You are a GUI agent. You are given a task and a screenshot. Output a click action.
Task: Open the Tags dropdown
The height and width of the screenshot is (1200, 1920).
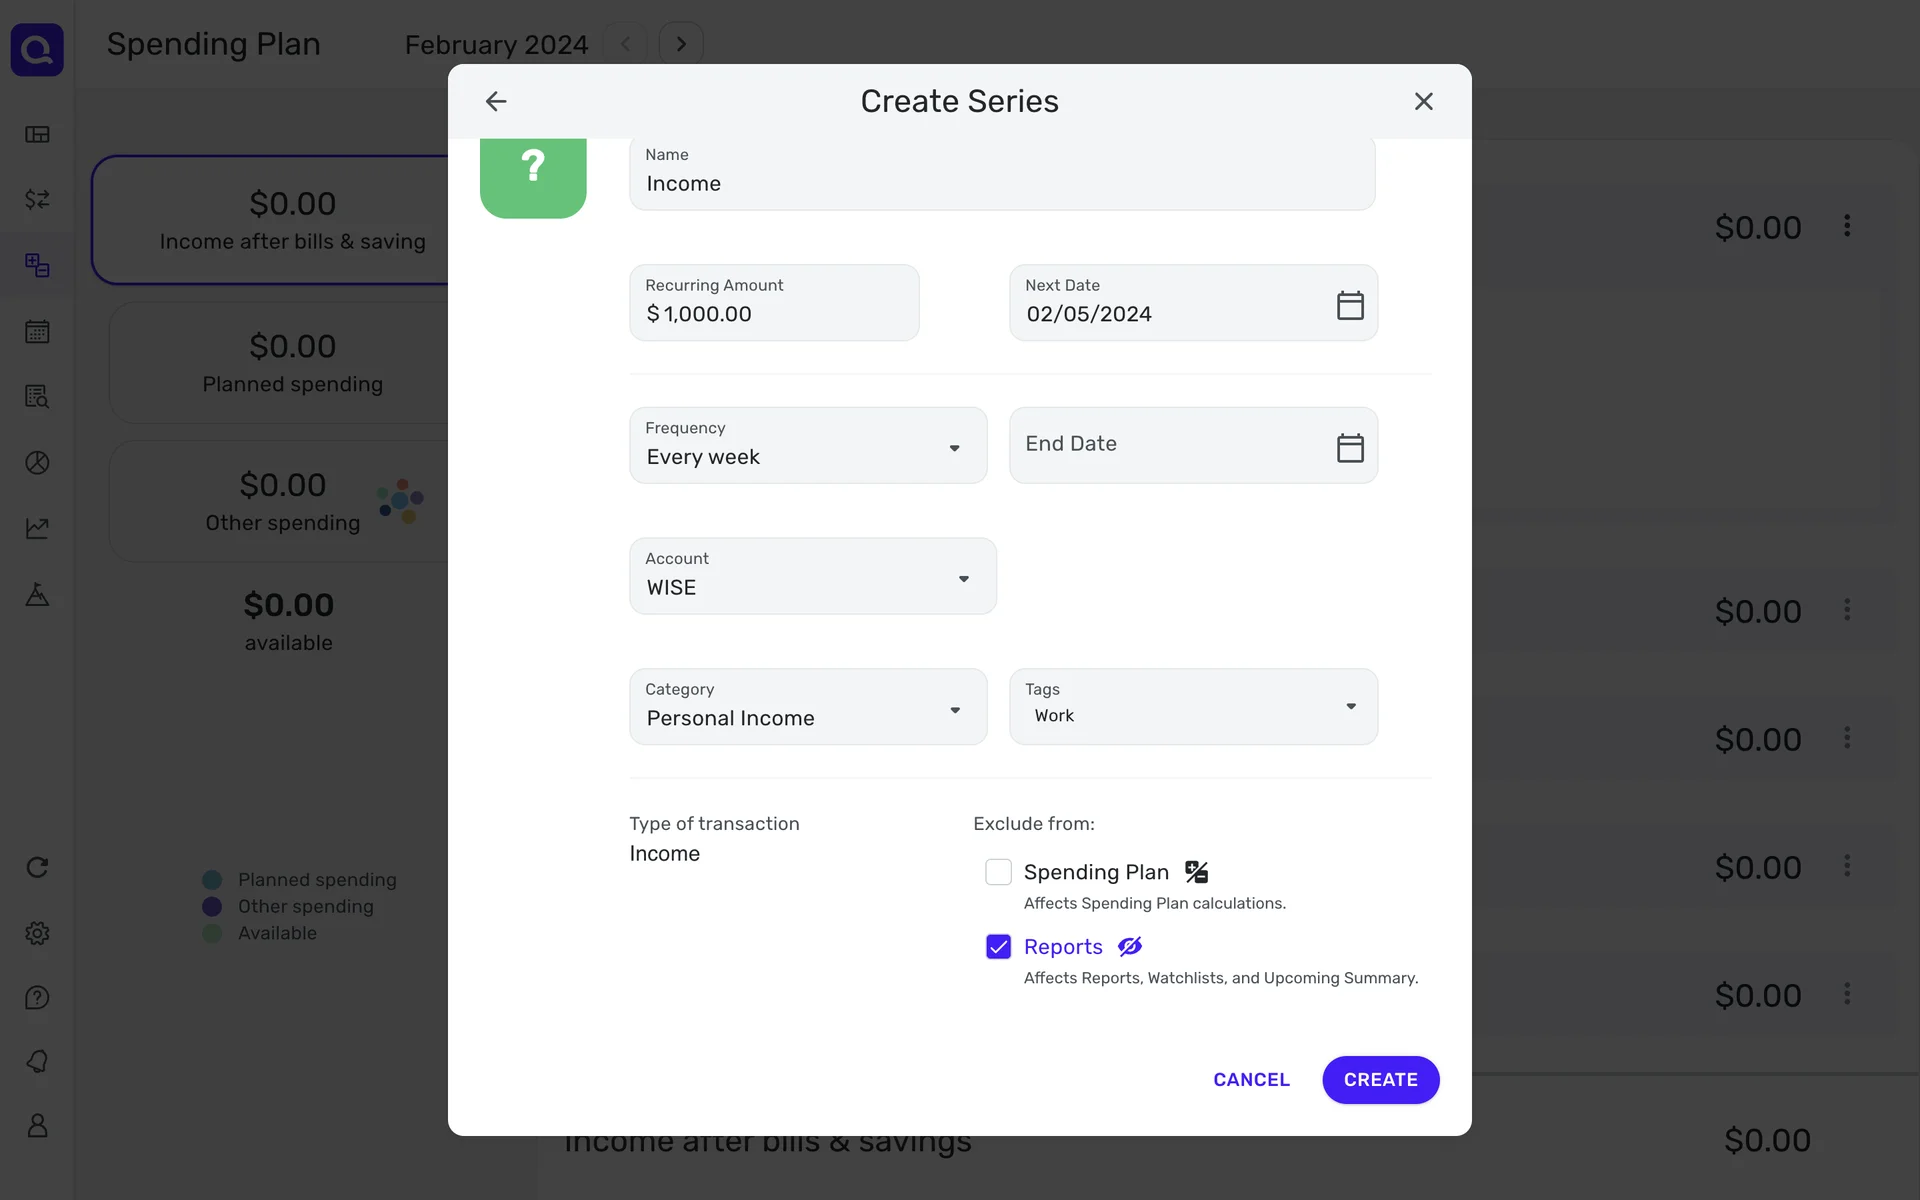click(1193, 708)
